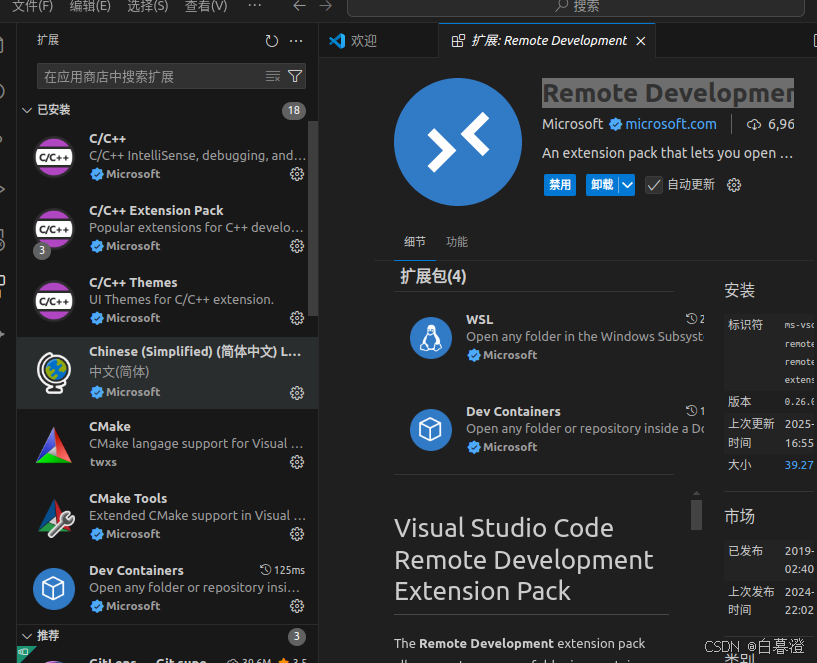The width and height of the screenshot is (817, 663).
Task: Go back with the left arrow
Action: coord(299,6)
